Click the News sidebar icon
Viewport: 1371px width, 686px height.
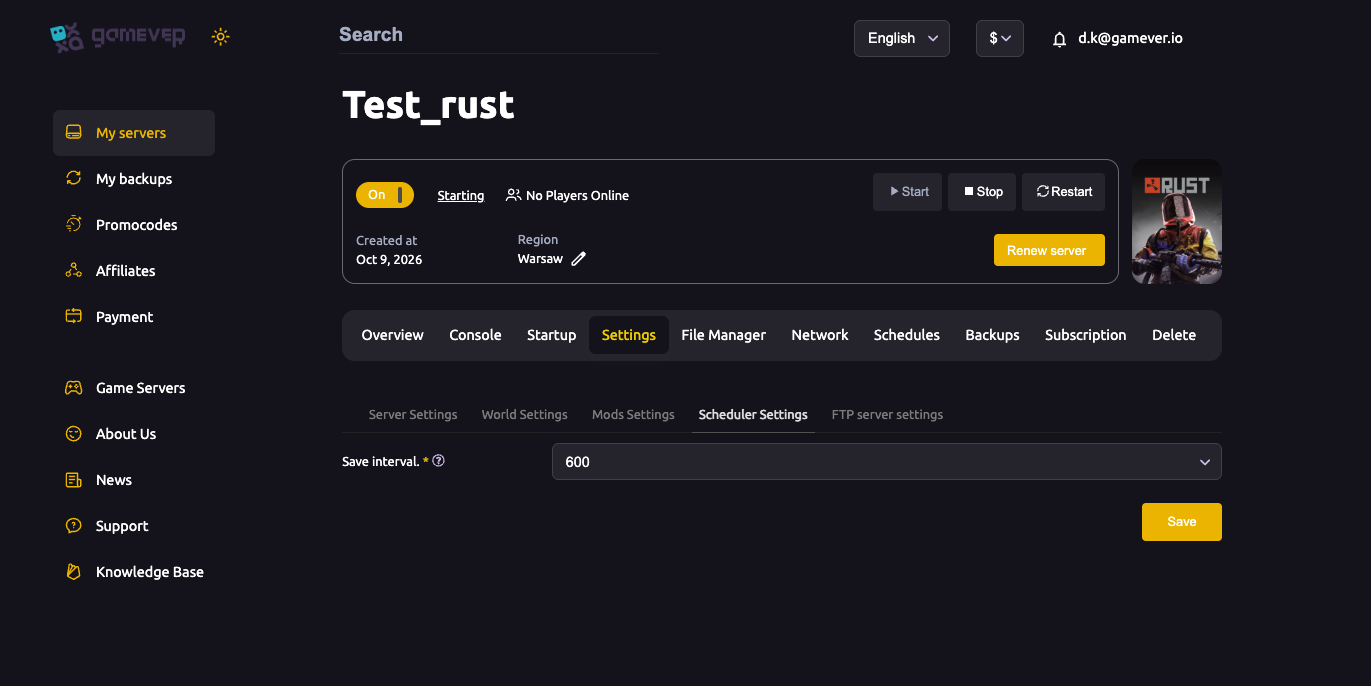pyautogui.click(x=73, y=480)
